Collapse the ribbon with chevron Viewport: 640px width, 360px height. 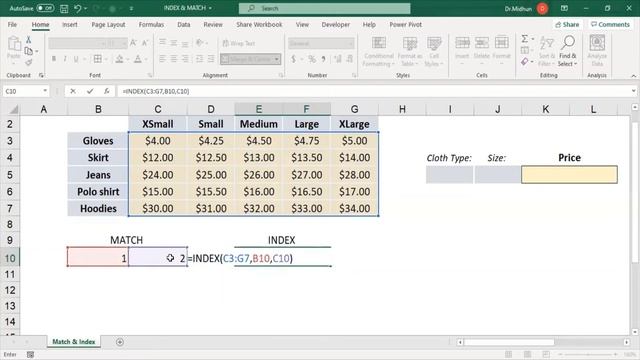pyautogui.click(x=633, y=76)
